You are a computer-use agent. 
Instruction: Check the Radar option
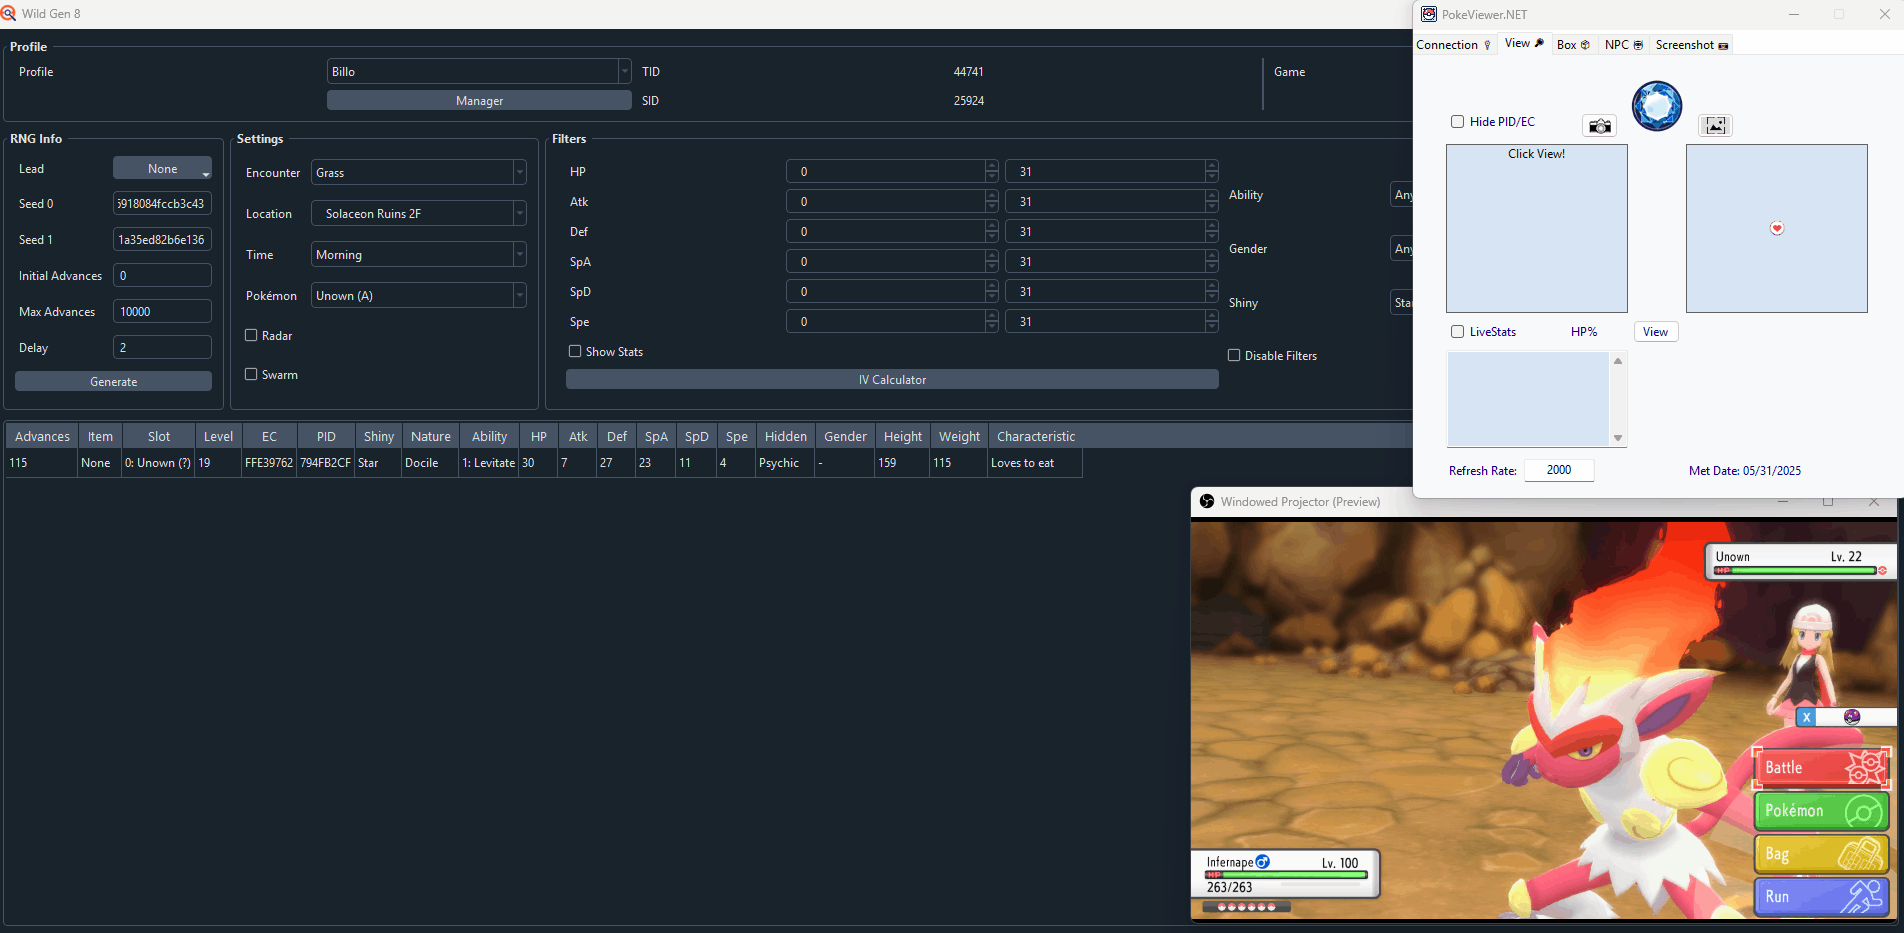pyautogui.click(x=251, y=336)
